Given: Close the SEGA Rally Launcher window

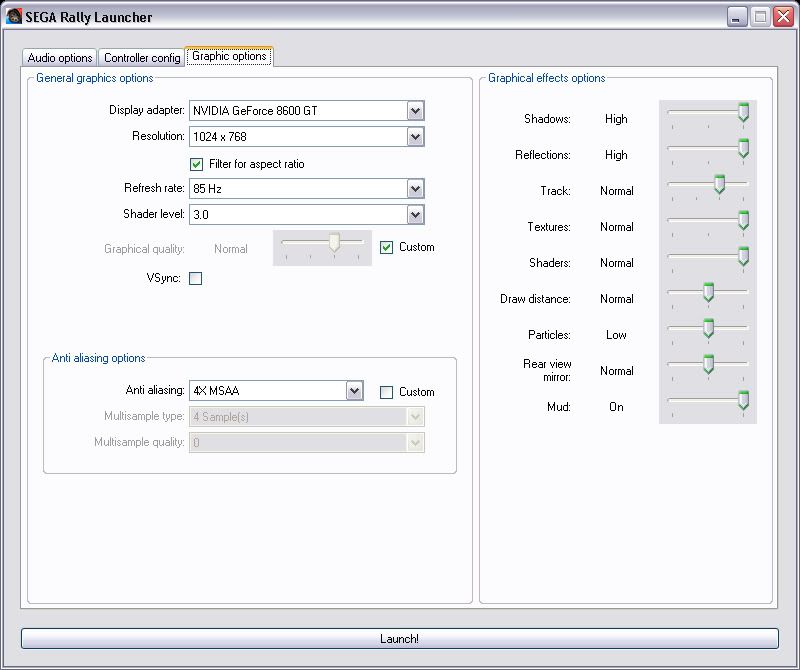Looking at the screenshot, I should tap(783, 17).
